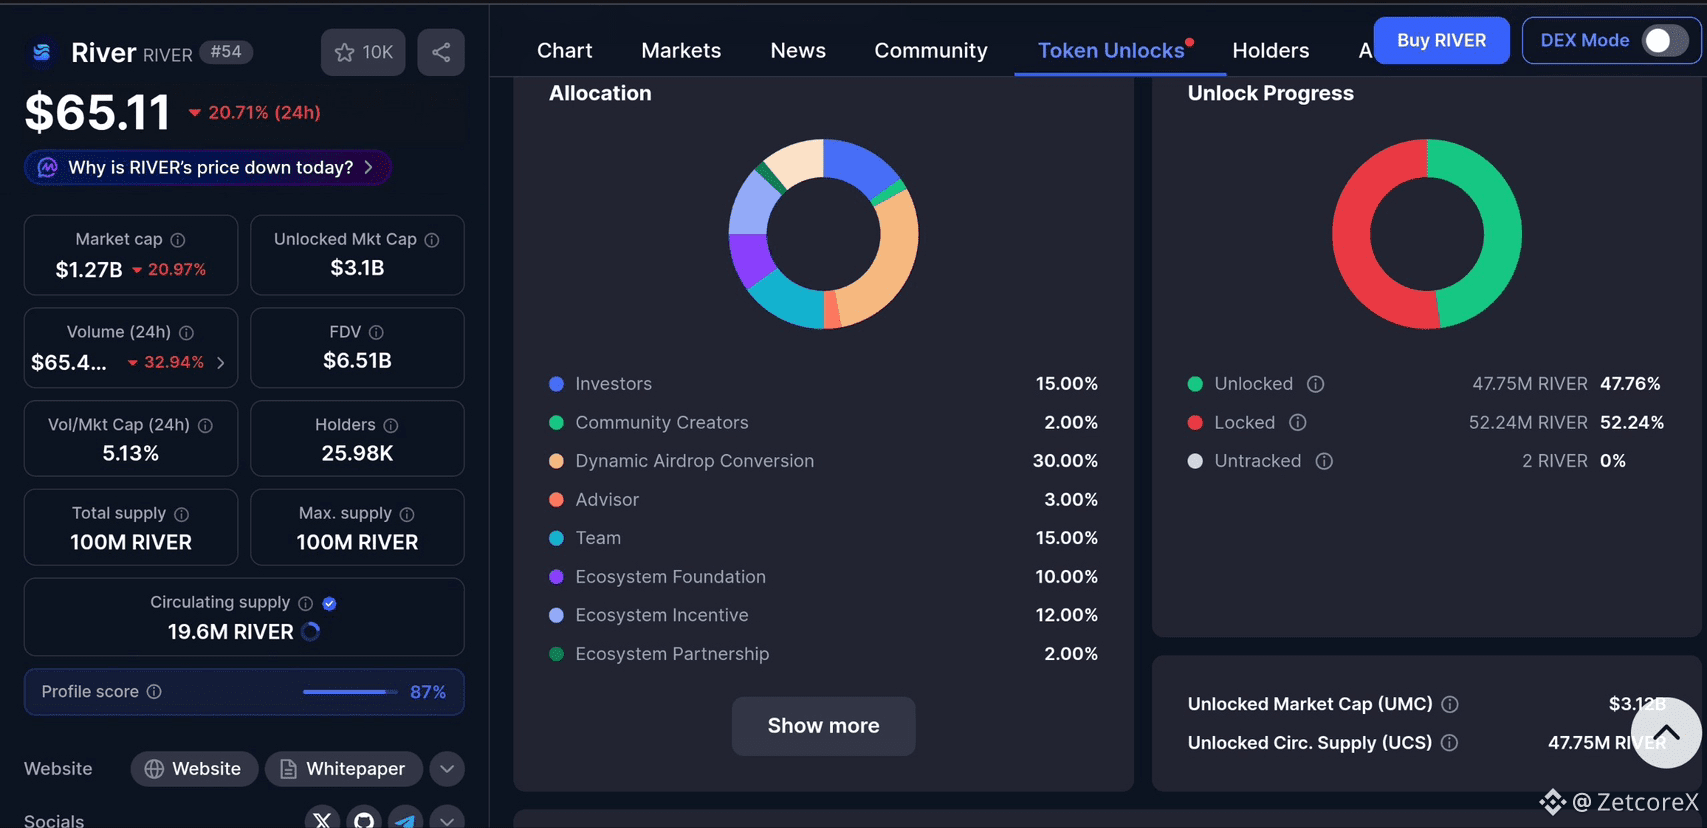Click info icon beside Locked label
Viewport: 1707px width, 828px height.
click(1297, 423)
